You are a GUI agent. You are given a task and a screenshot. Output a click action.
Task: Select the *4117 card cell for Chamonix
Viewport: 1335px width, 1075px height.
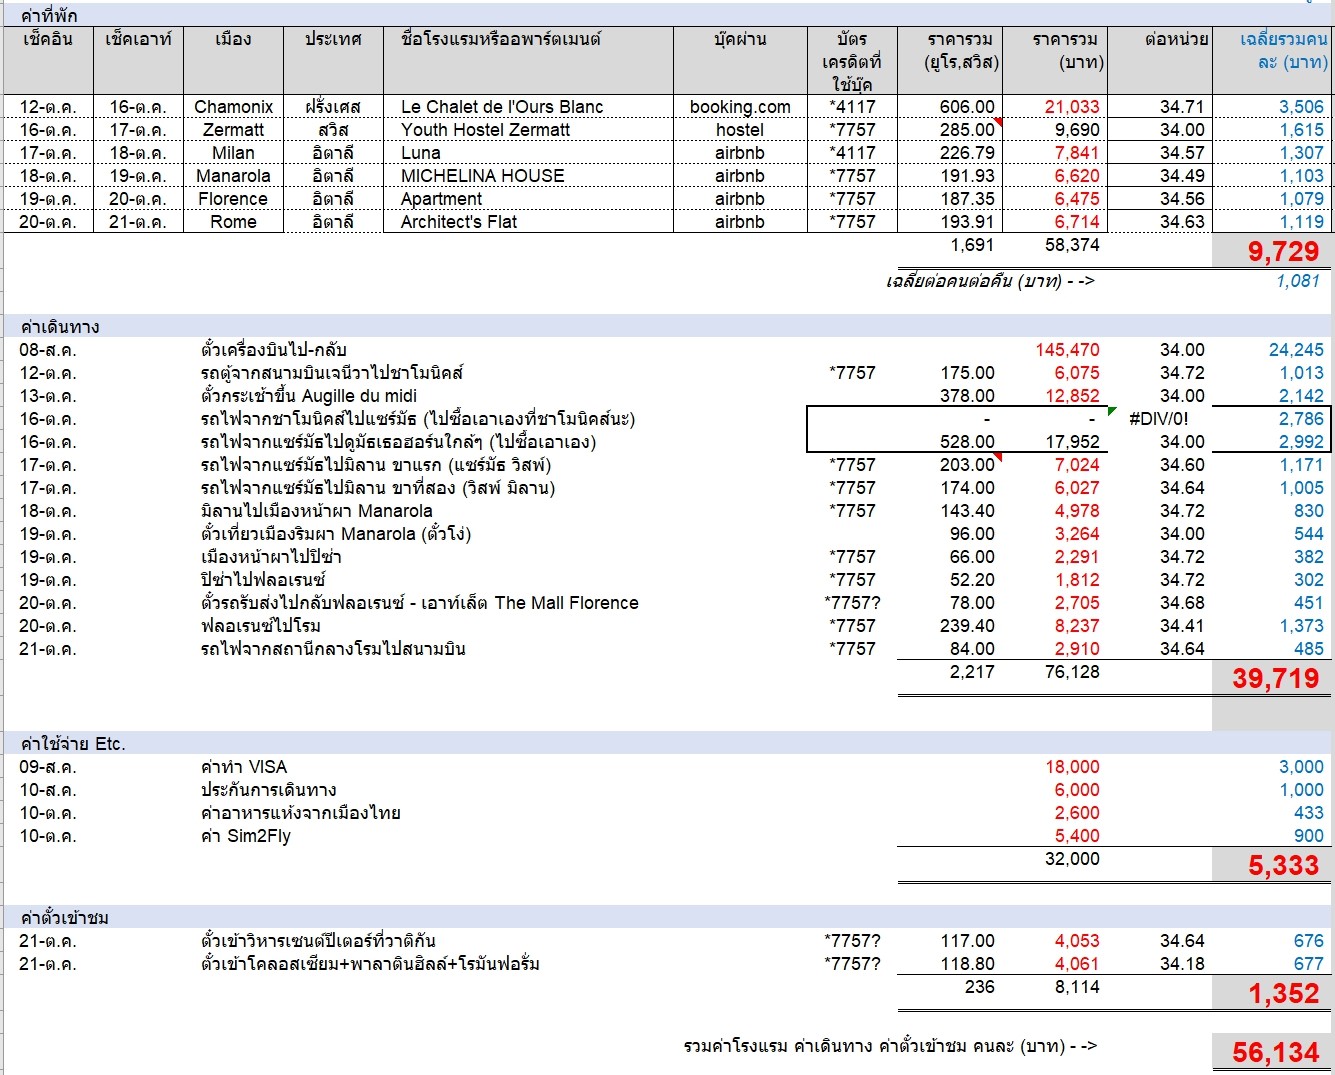pyautogui.click(x=852, y=107)
